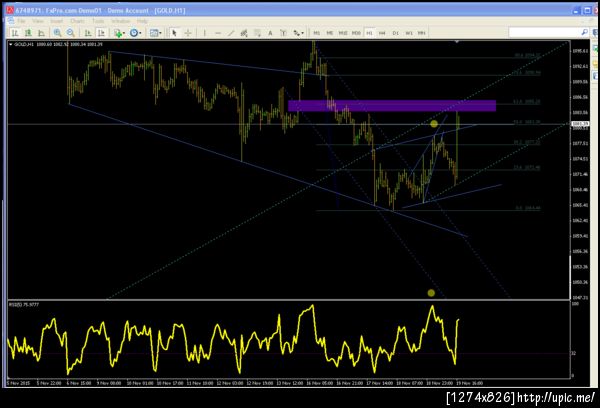Viewport: 600px width, 408px height.
Task: Open the Charts menu
Action: point(78,21)
